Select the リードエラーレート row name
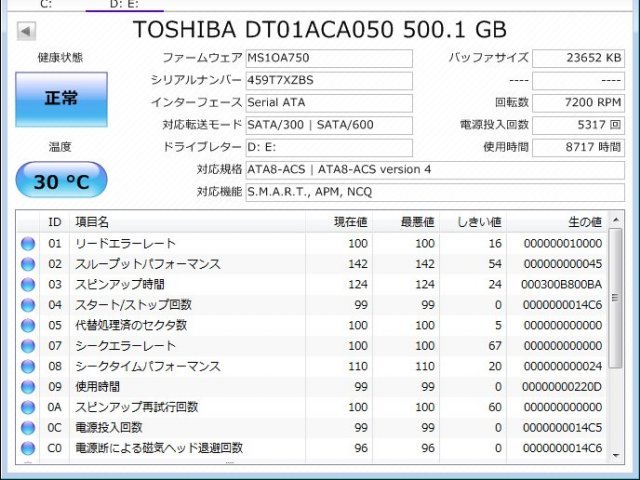The width and height of the screenshot is (640, 480). click(x=125, y=244)
